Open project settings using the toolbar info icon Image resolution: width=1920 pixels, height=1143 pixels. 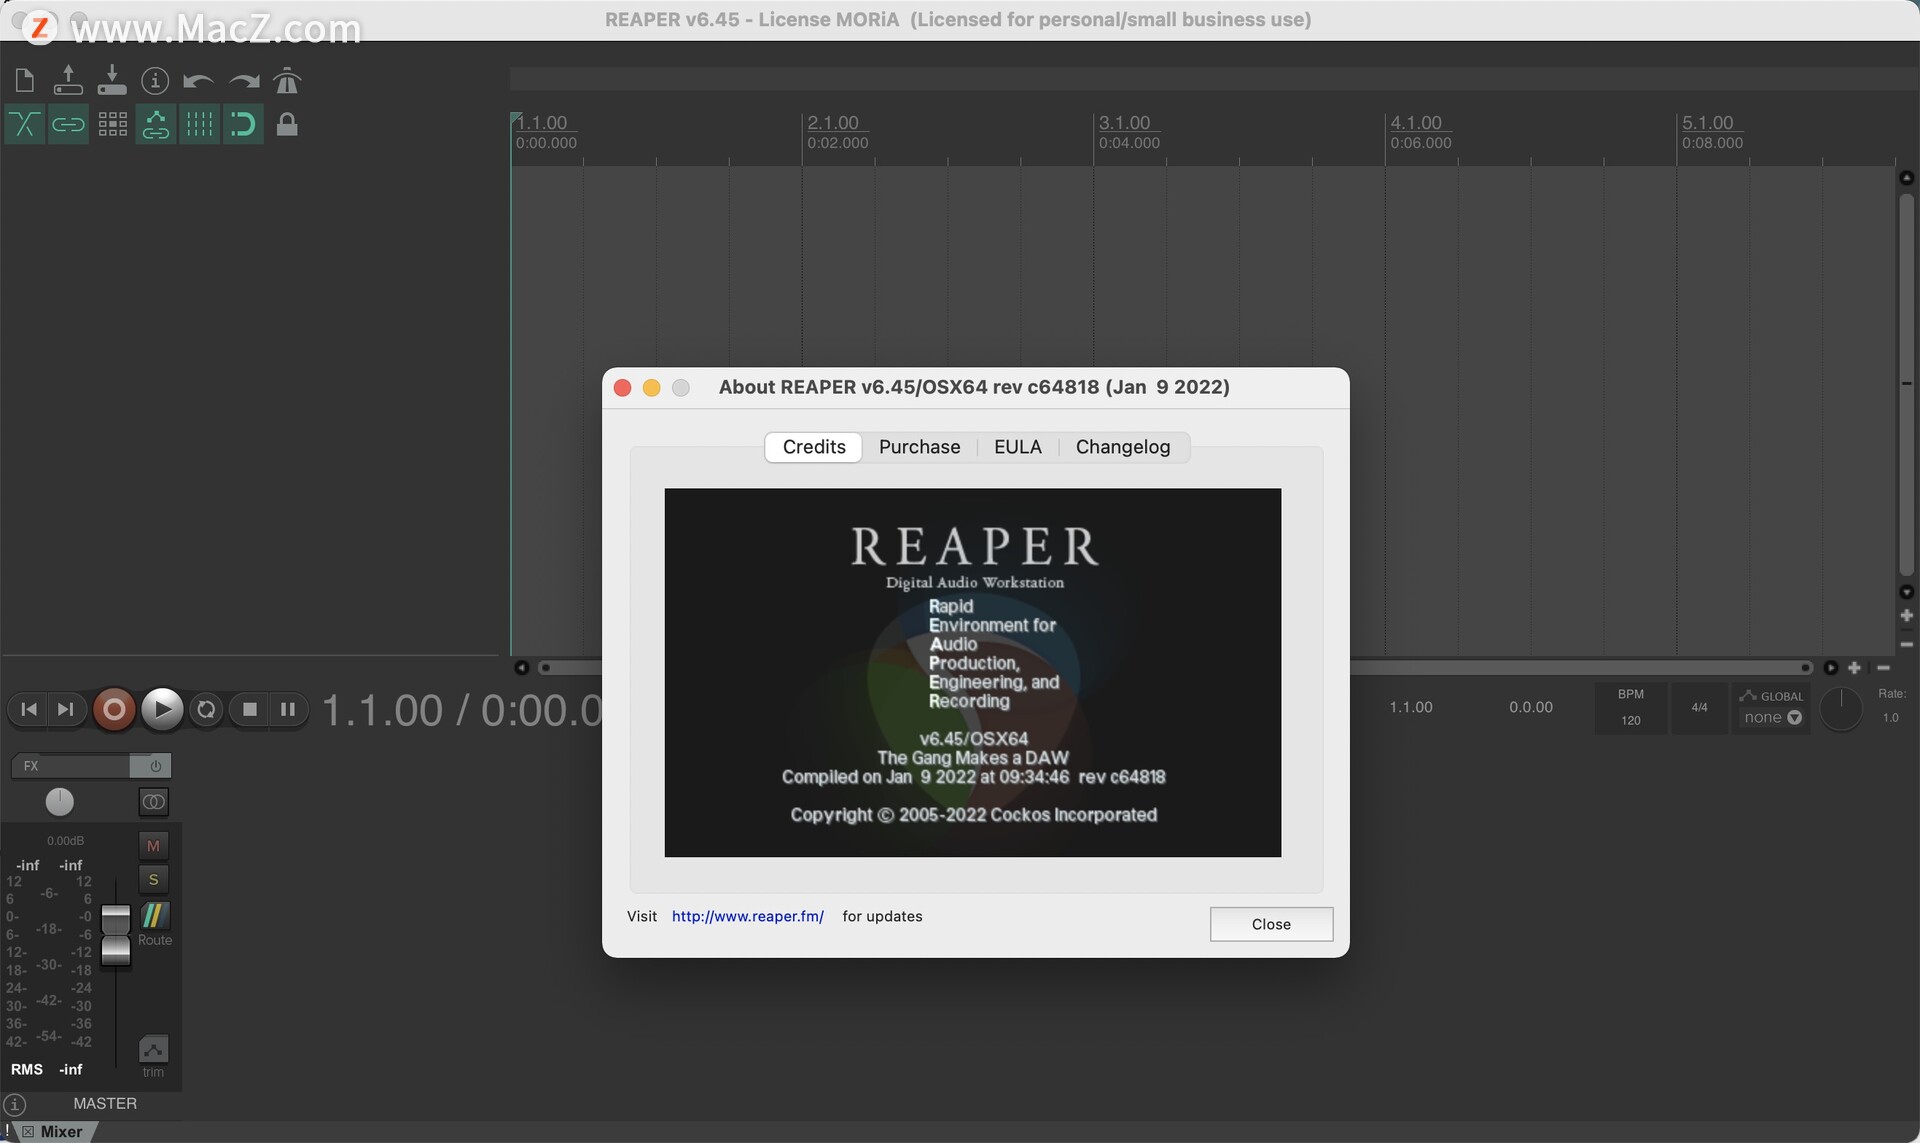click(x=155, y=80)
